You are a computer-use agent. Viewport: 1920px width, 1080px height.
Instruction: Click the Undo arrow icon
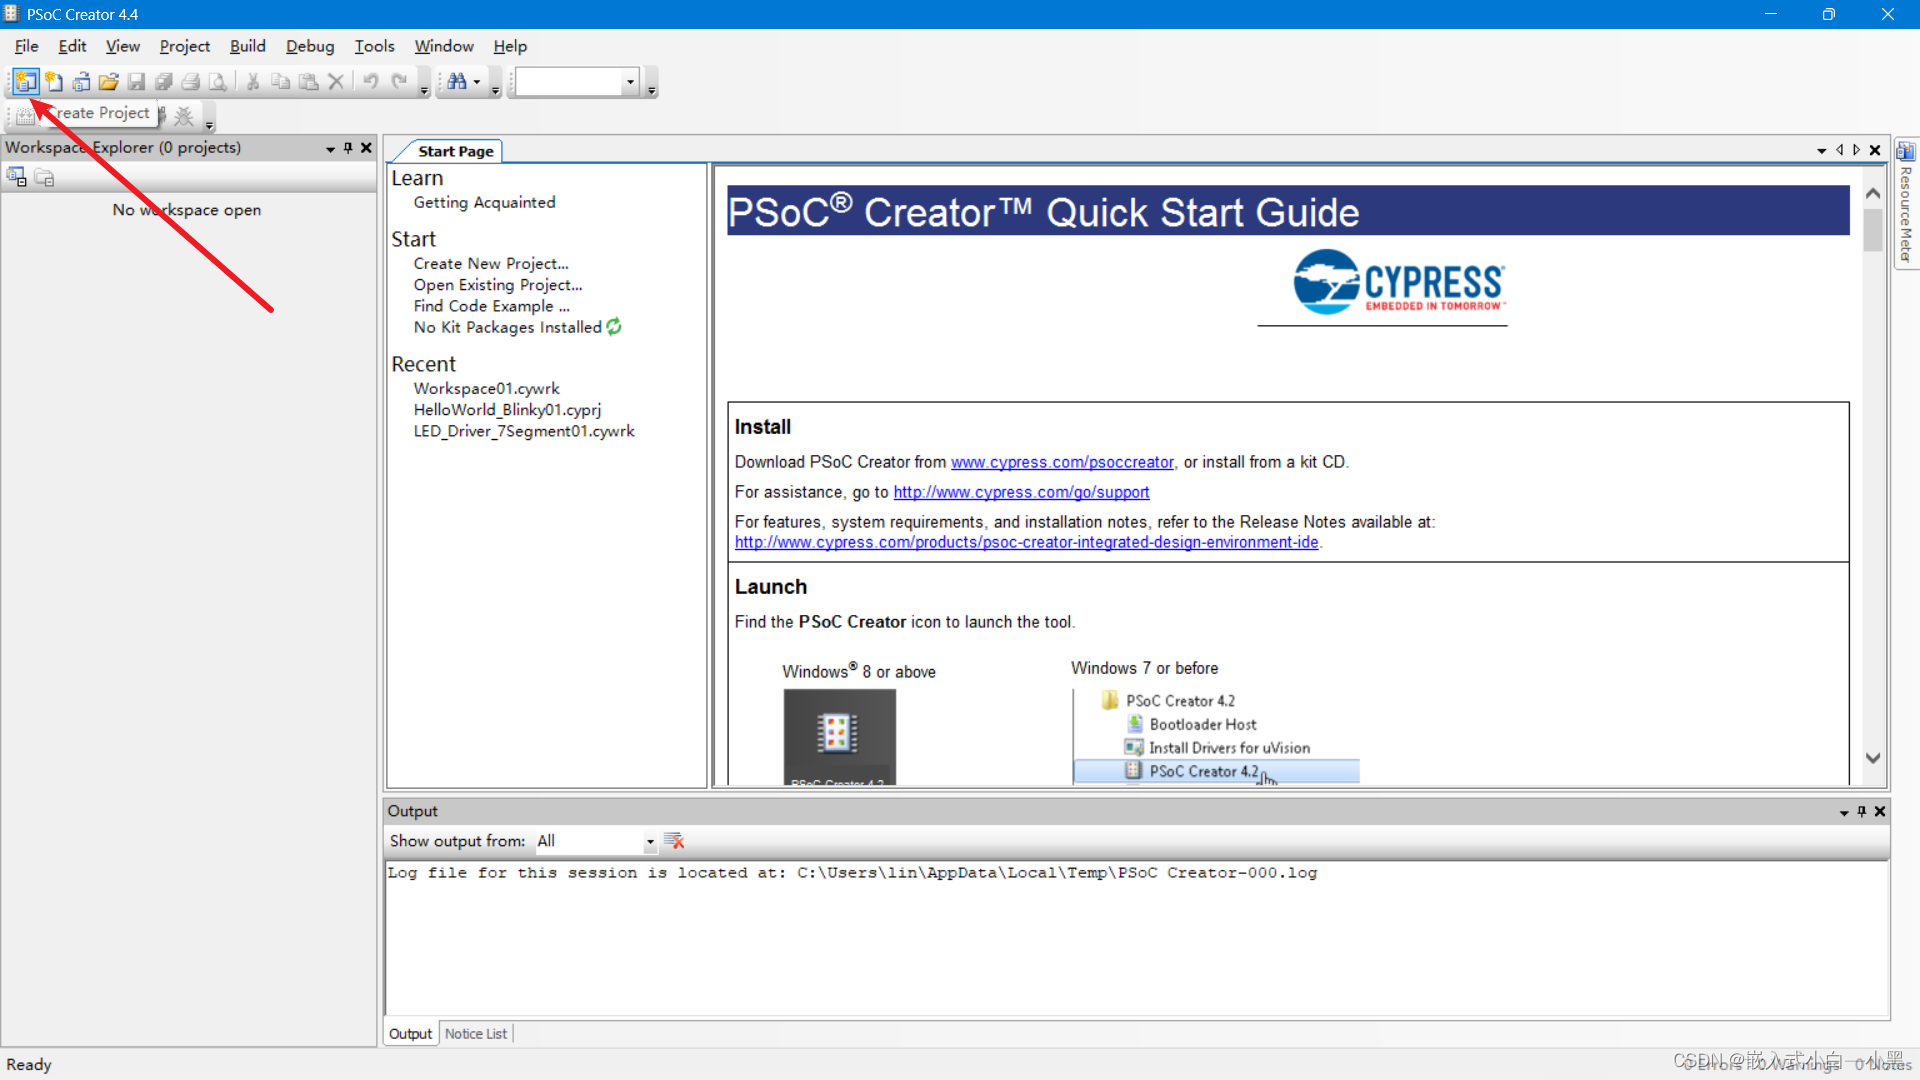point(371,82)
